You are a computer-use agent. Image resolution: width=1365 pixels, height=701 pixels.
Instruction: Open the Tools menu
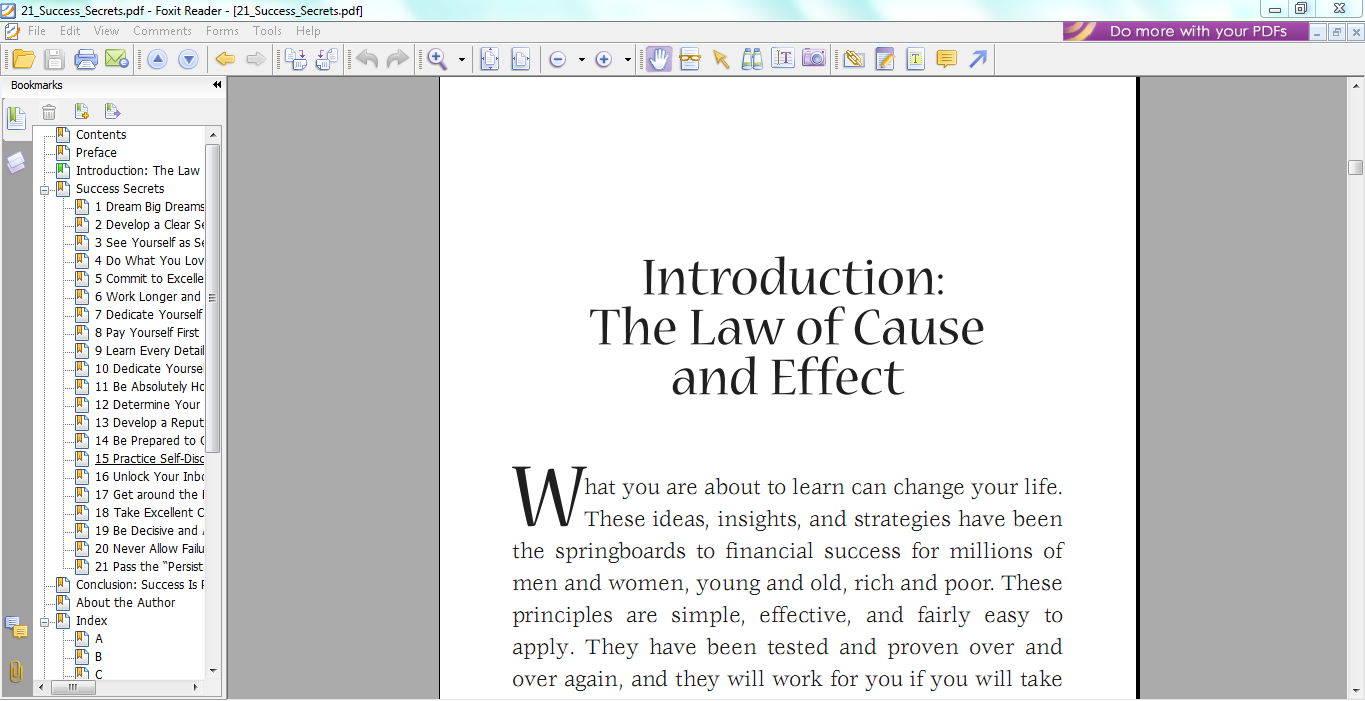coord(267,31)
